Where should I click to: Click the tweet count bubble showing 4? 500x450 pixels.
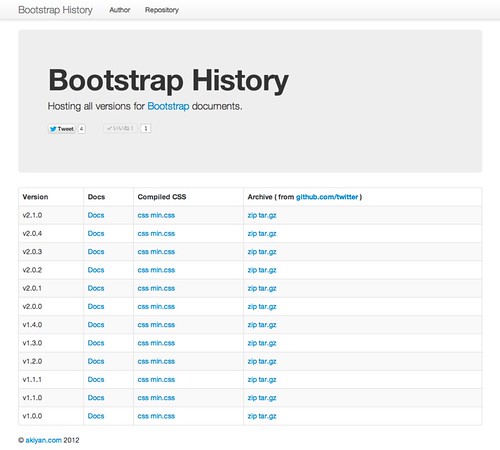click(x=81, y=129)
